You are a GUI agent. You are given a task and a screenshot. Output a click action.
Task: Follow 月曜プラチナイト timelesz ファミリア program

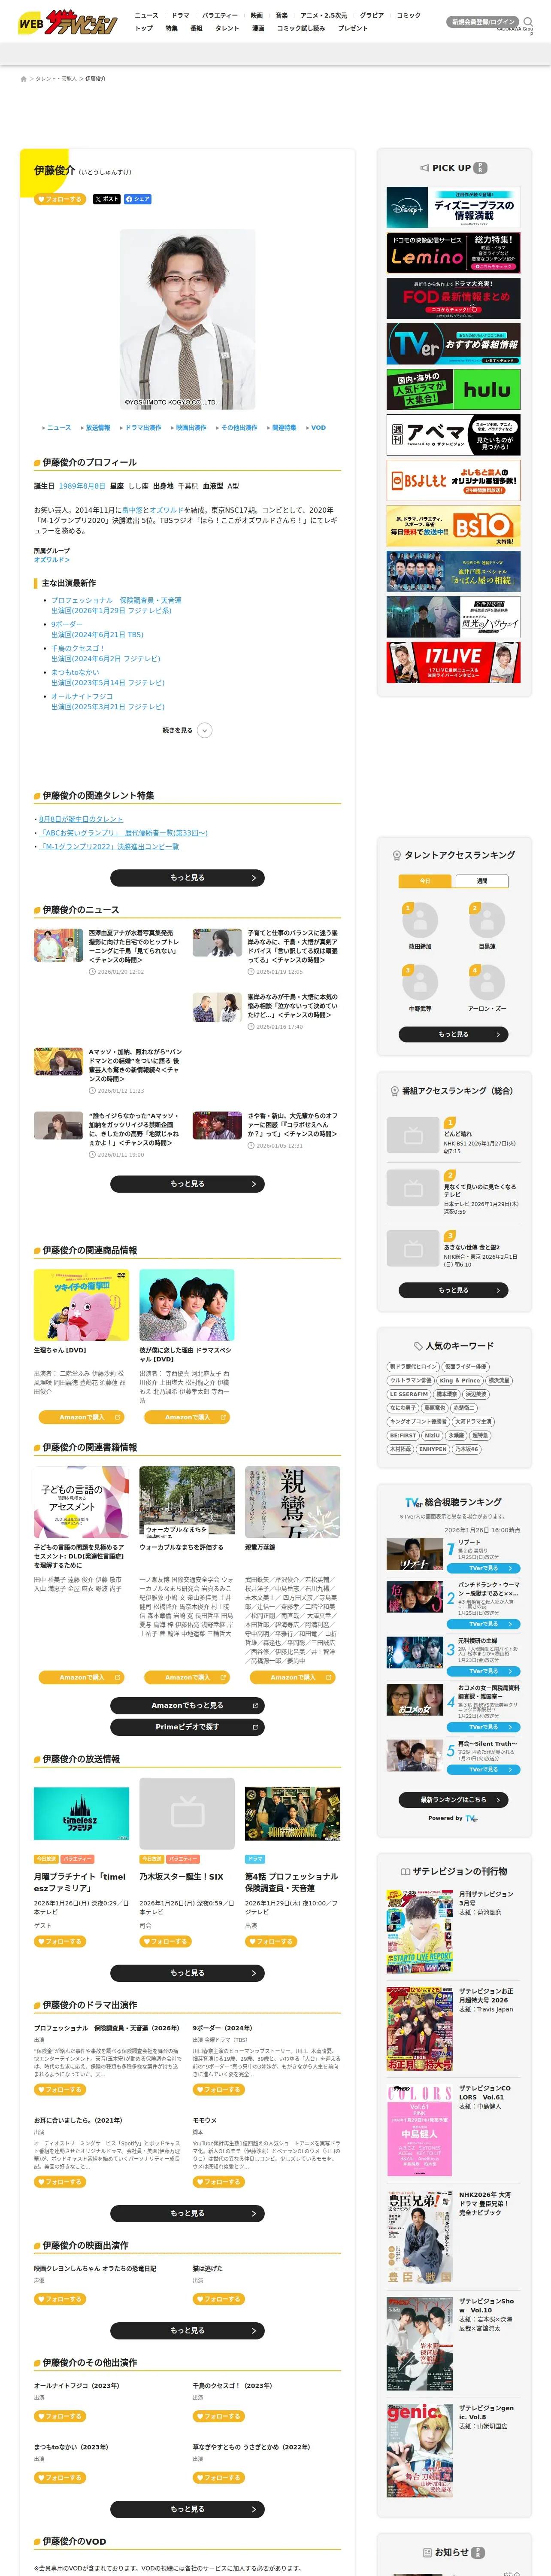[x=60, y=1941]
